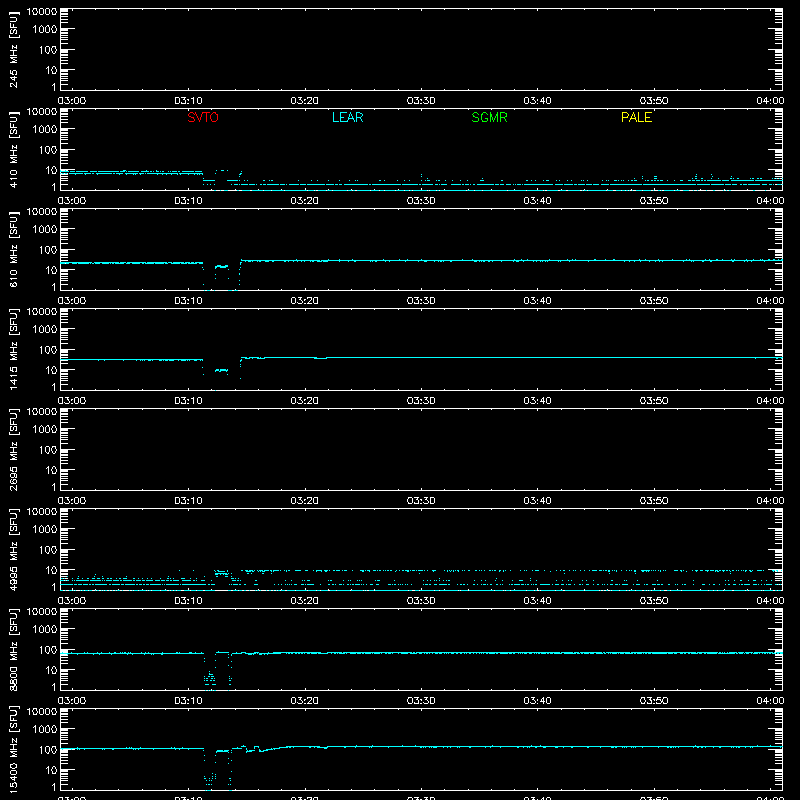Click the yellow PALE station label
Image resolution: width=800 pixels, height=800 pixels.
click(x=636, y=117)
